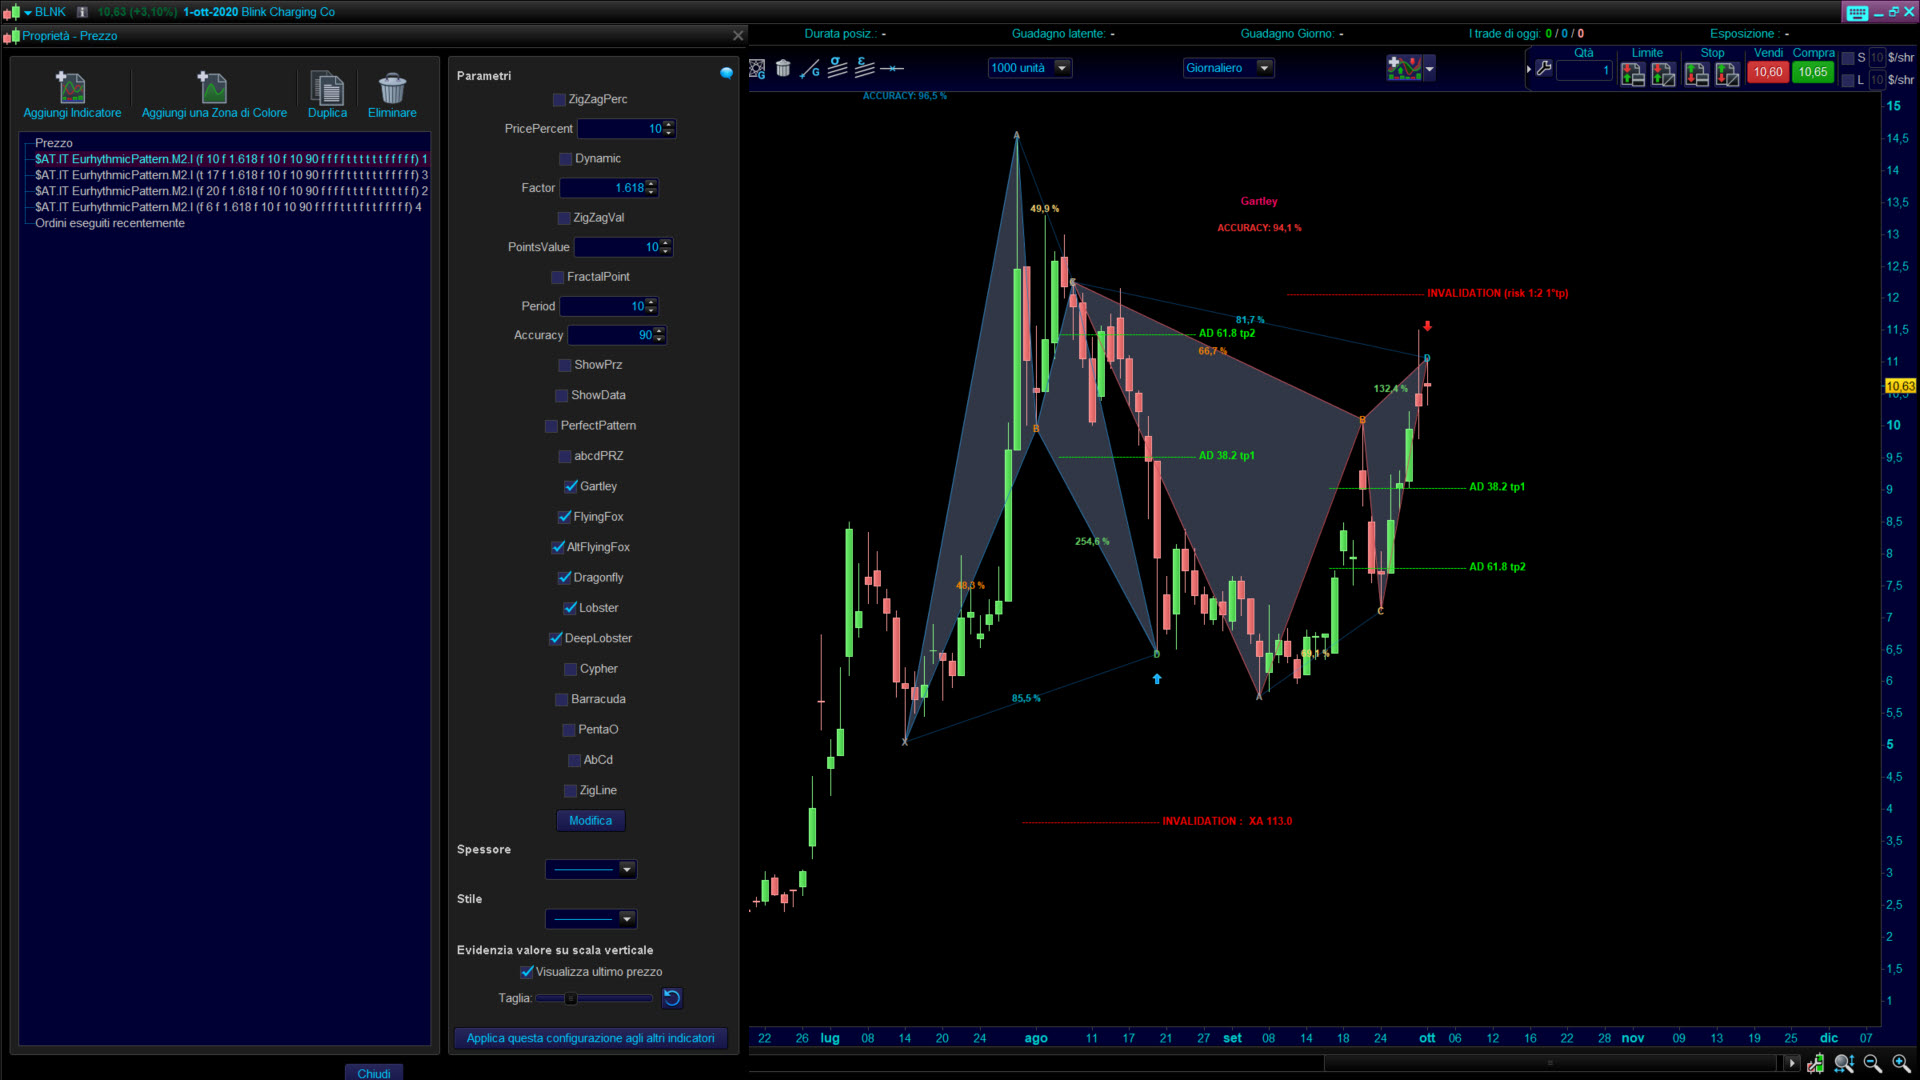Click zoom-in magnifier icon at bottom right

[x=1901, y=1063]
